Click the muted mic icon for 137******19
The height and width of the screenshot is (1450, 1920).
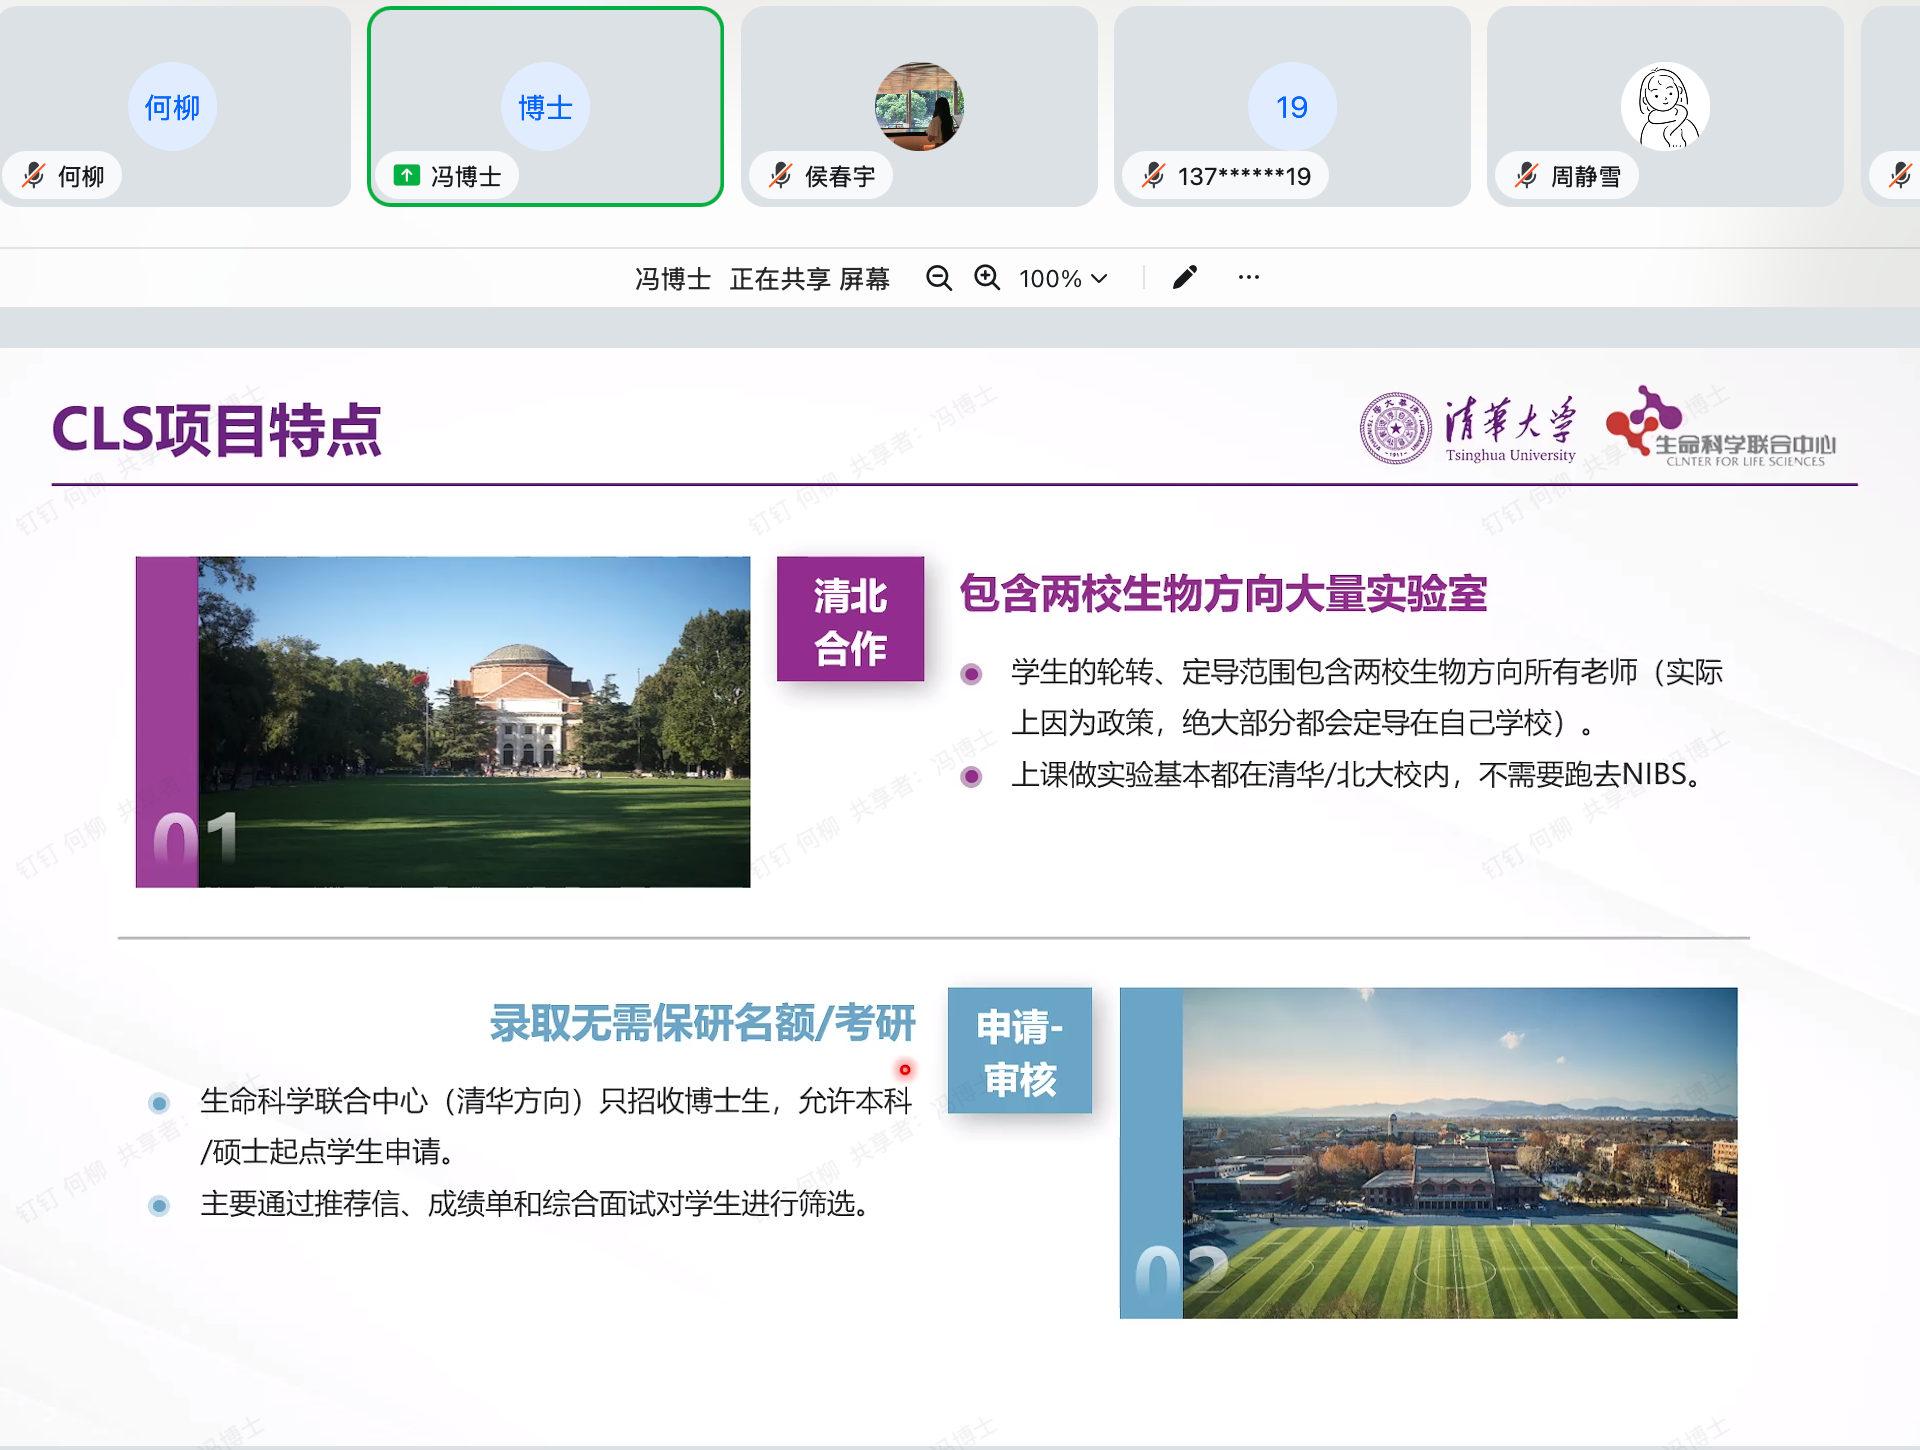pos(1153,176)
